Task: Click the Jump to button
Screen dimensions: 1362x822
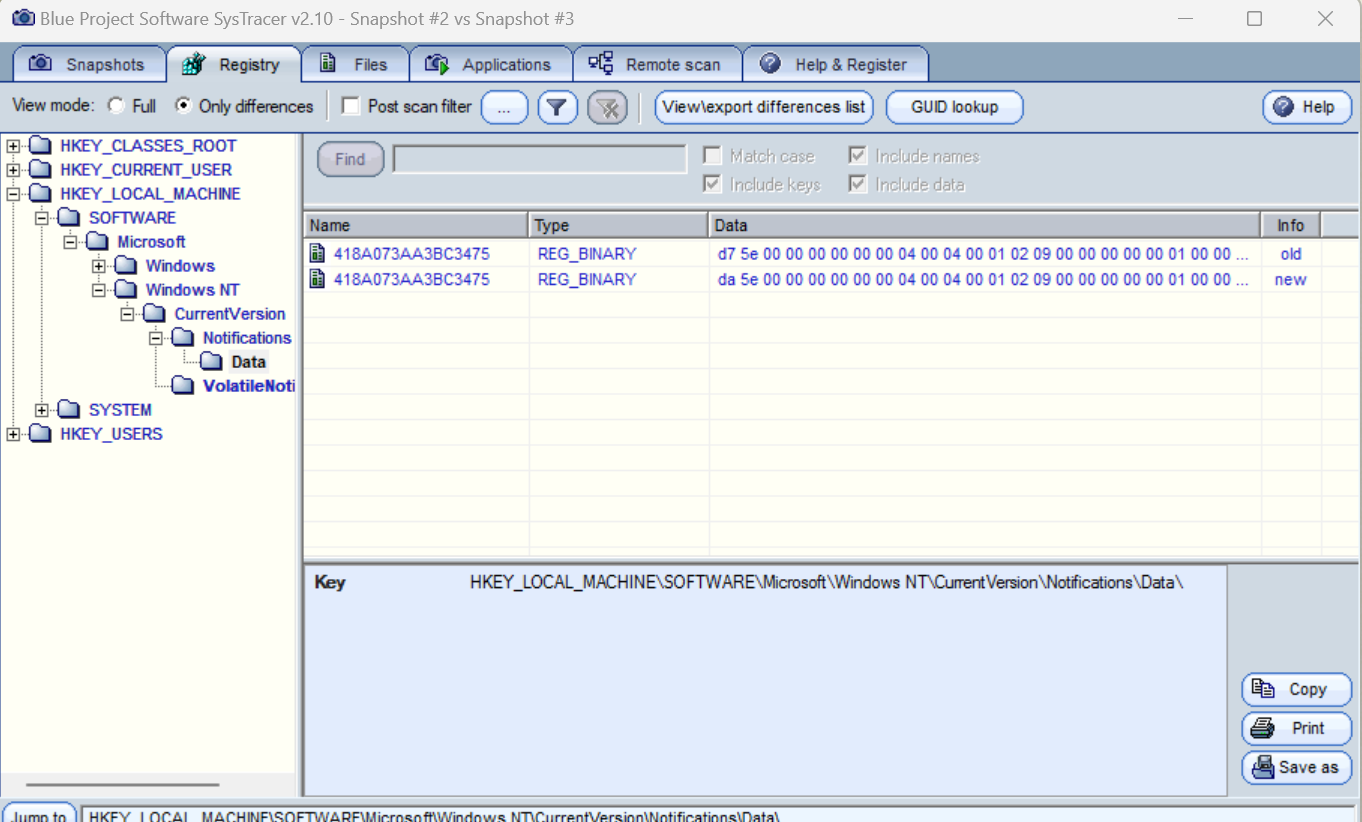Action: pyautogui.click(x=39, y=813)
